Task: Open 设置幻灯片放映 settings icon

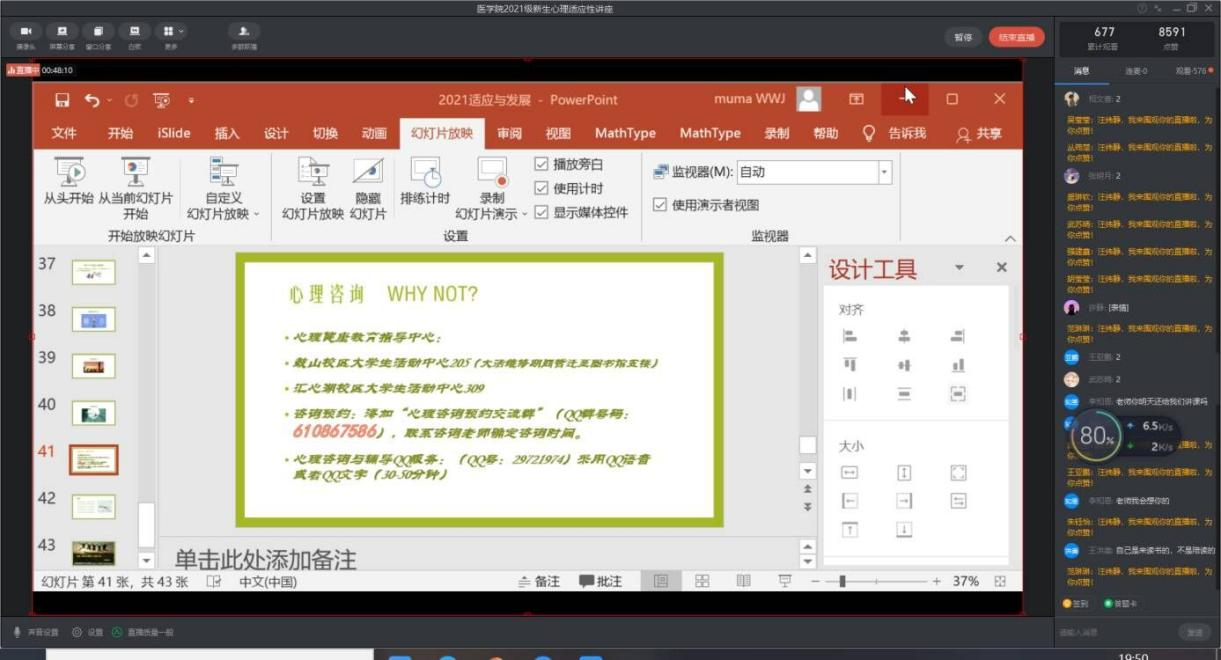Action: [313, 173]
